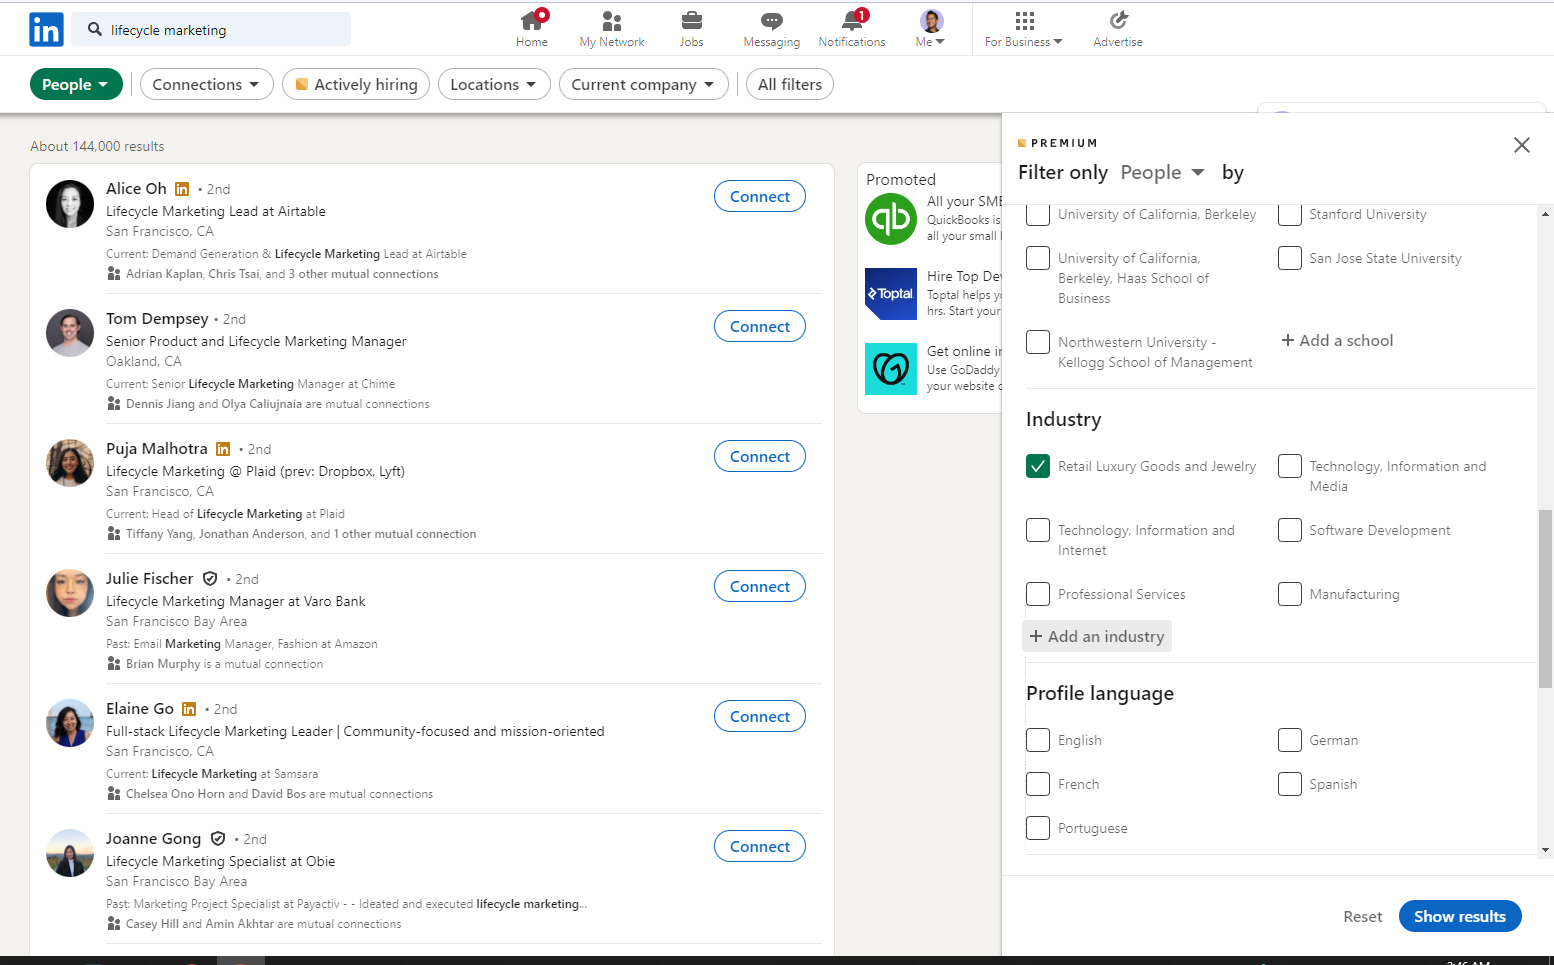Click the Show results button
The image size is (1554, 965).
point(1460,916)
